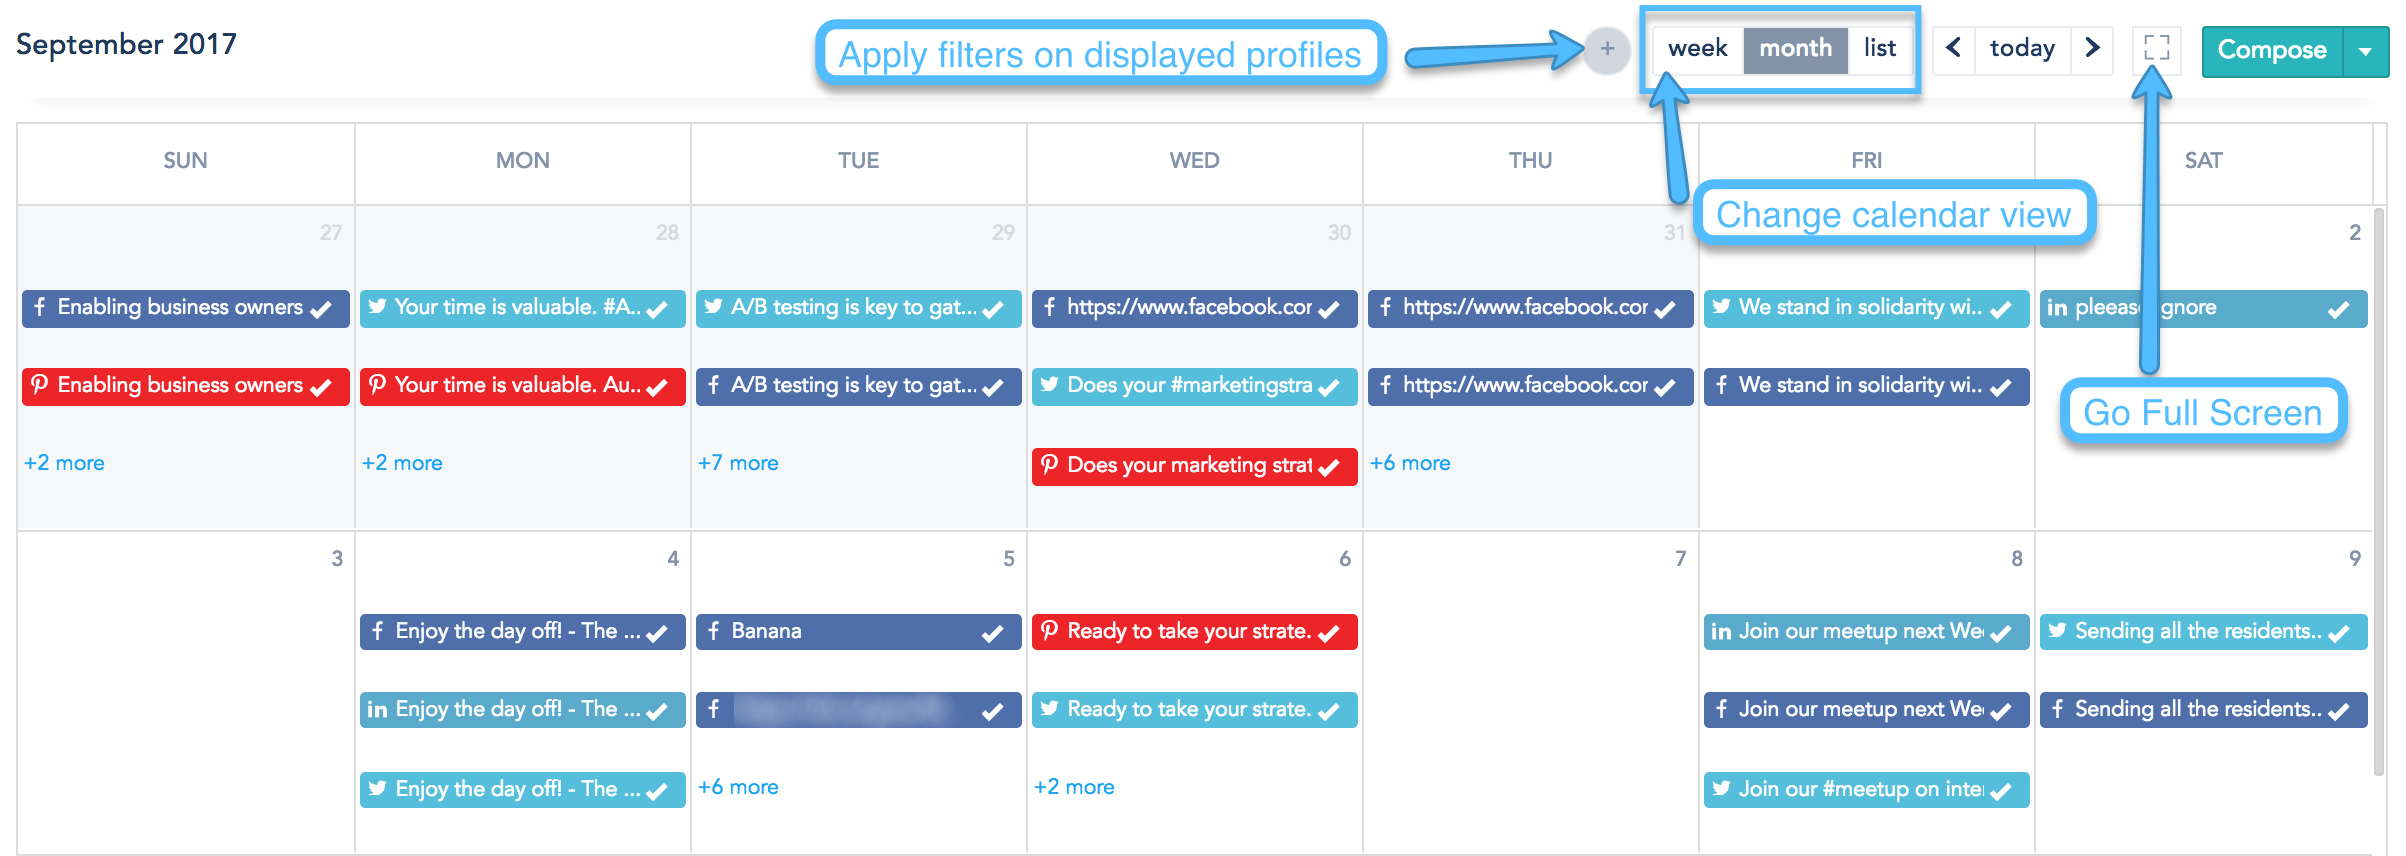Click Pinterest icon on red 'Ready to take your strate.' post
The width and height of the screenshot is (2406, 856).
coord(1049,631)
